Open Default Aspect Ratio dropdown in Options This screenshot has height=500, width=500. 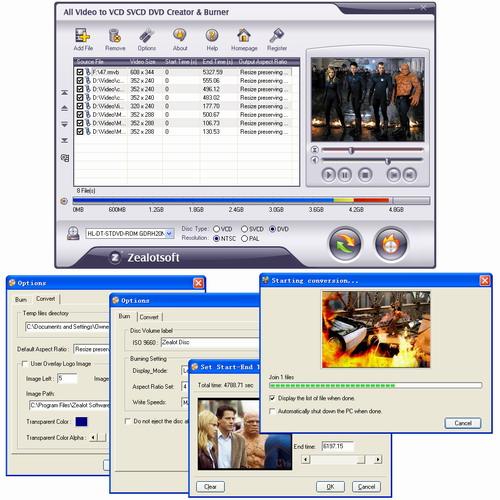click(91, 349)
